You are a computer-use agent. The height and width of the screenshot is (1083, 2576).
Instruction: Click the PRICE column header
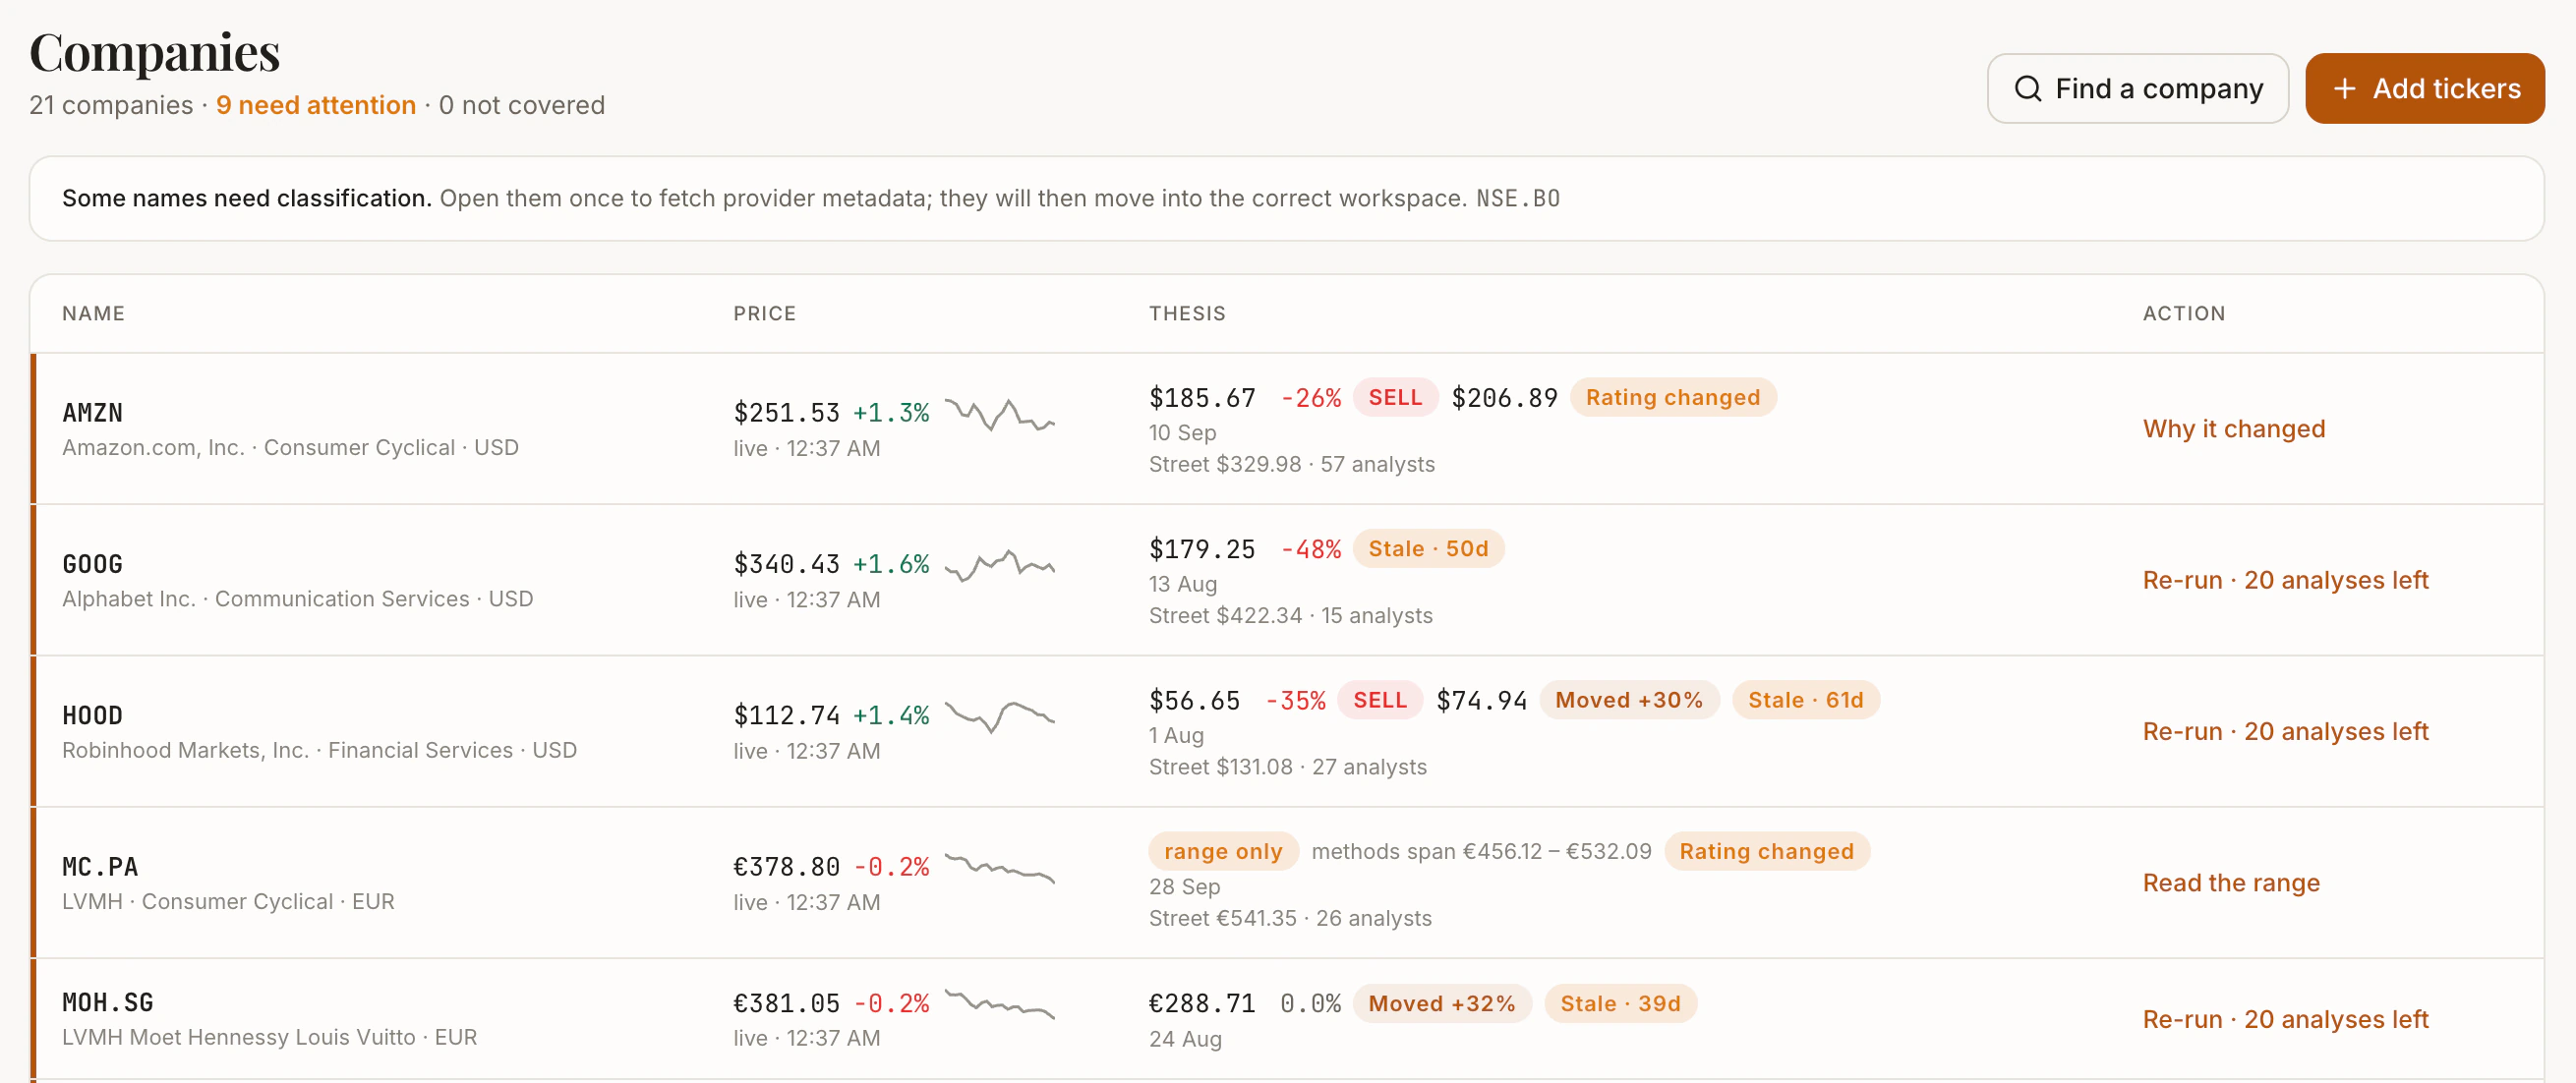tap(764, 313)
